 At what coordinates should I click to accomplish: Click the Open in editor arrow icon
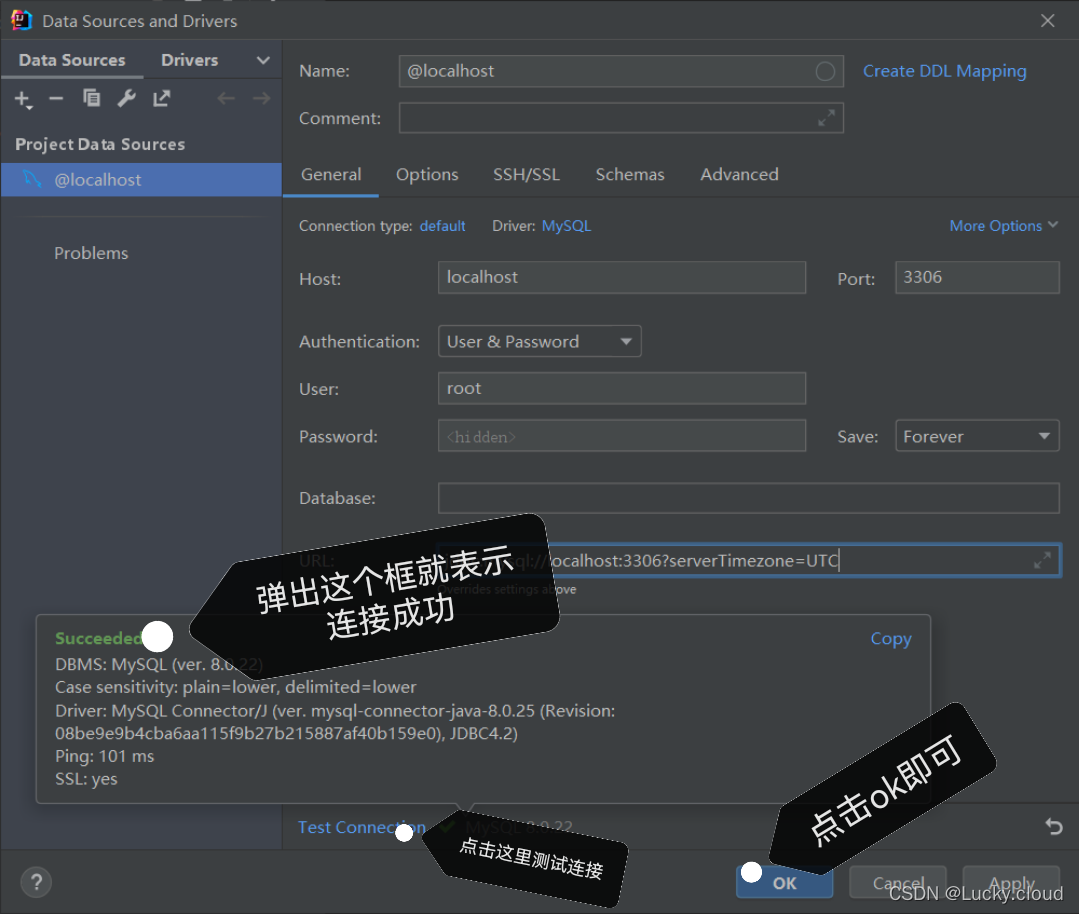(161, 99)
